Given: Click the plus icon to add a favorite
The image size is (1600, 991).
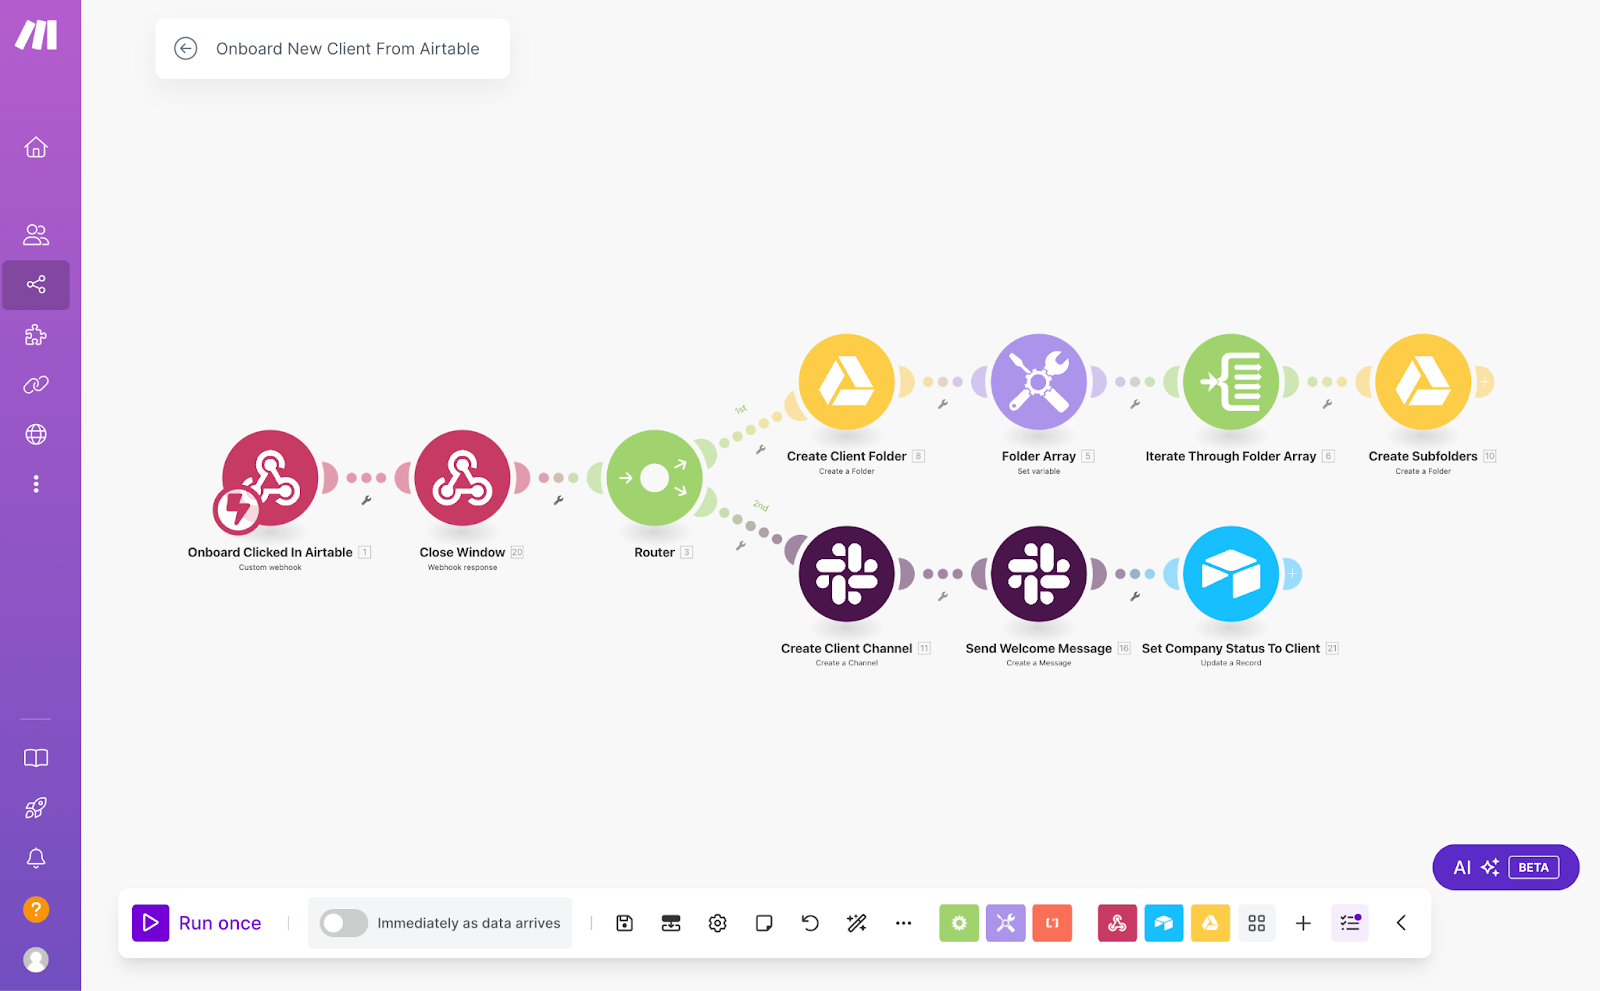Looking at the screenshot, I should click(1303, 923).
